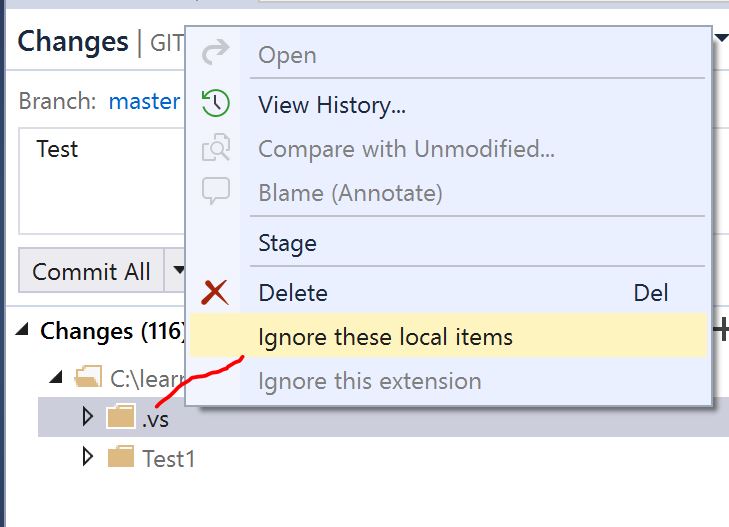Viewport: 729px width, 527px height.
Task: Click the red Delete X icon
Action: 215,293
